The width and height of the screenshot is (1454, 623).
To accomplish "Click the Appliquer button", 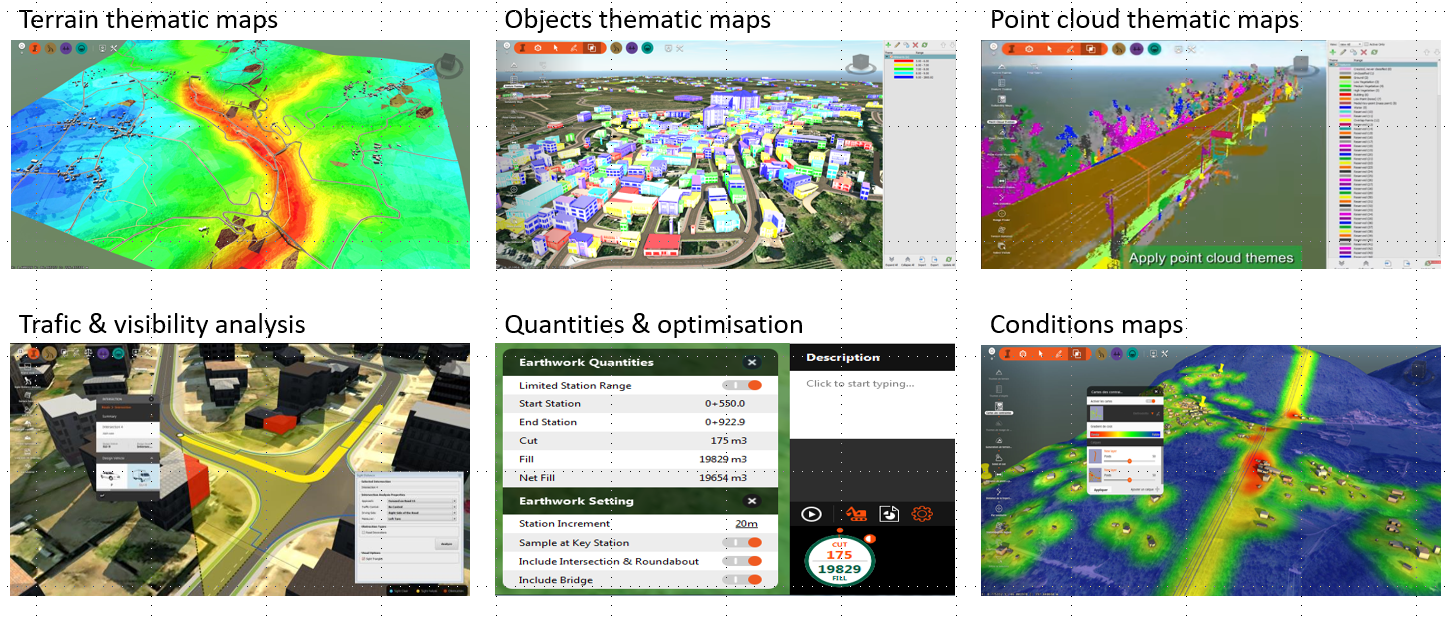I will (x=1100, y=489).
